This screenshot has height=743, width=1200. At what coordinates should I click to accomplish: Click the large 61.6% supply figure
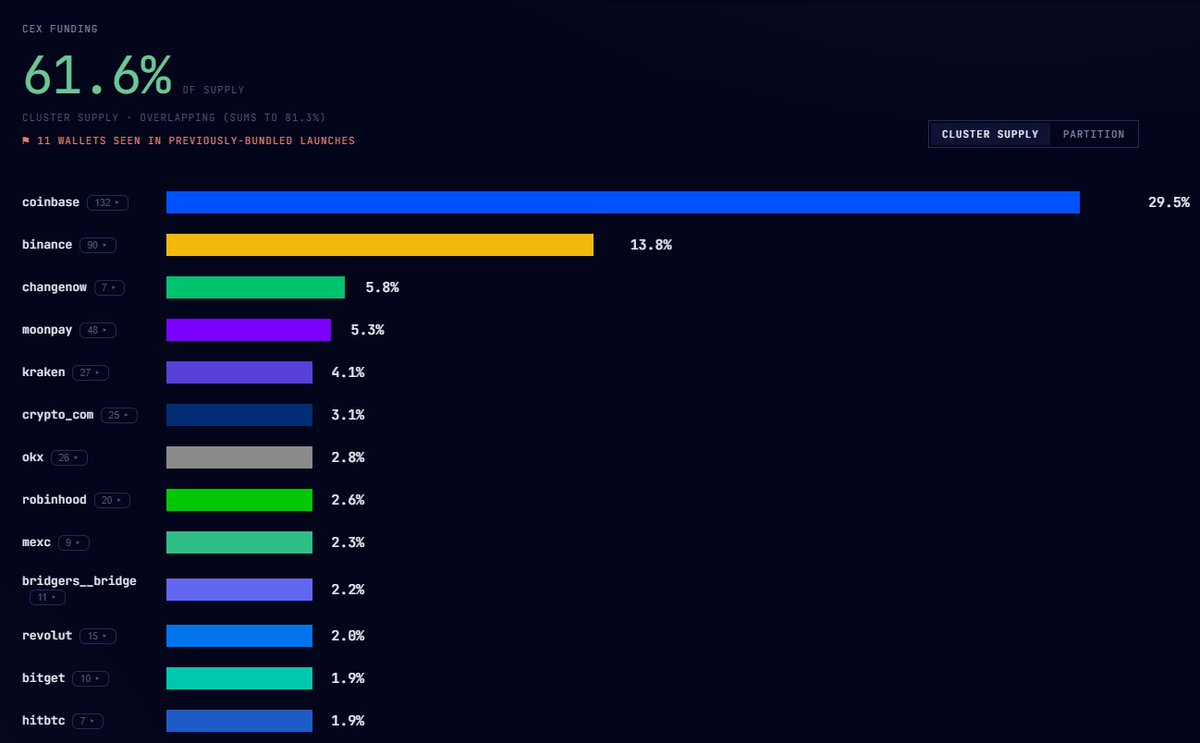pyautogui.click(x=98, y=74)
